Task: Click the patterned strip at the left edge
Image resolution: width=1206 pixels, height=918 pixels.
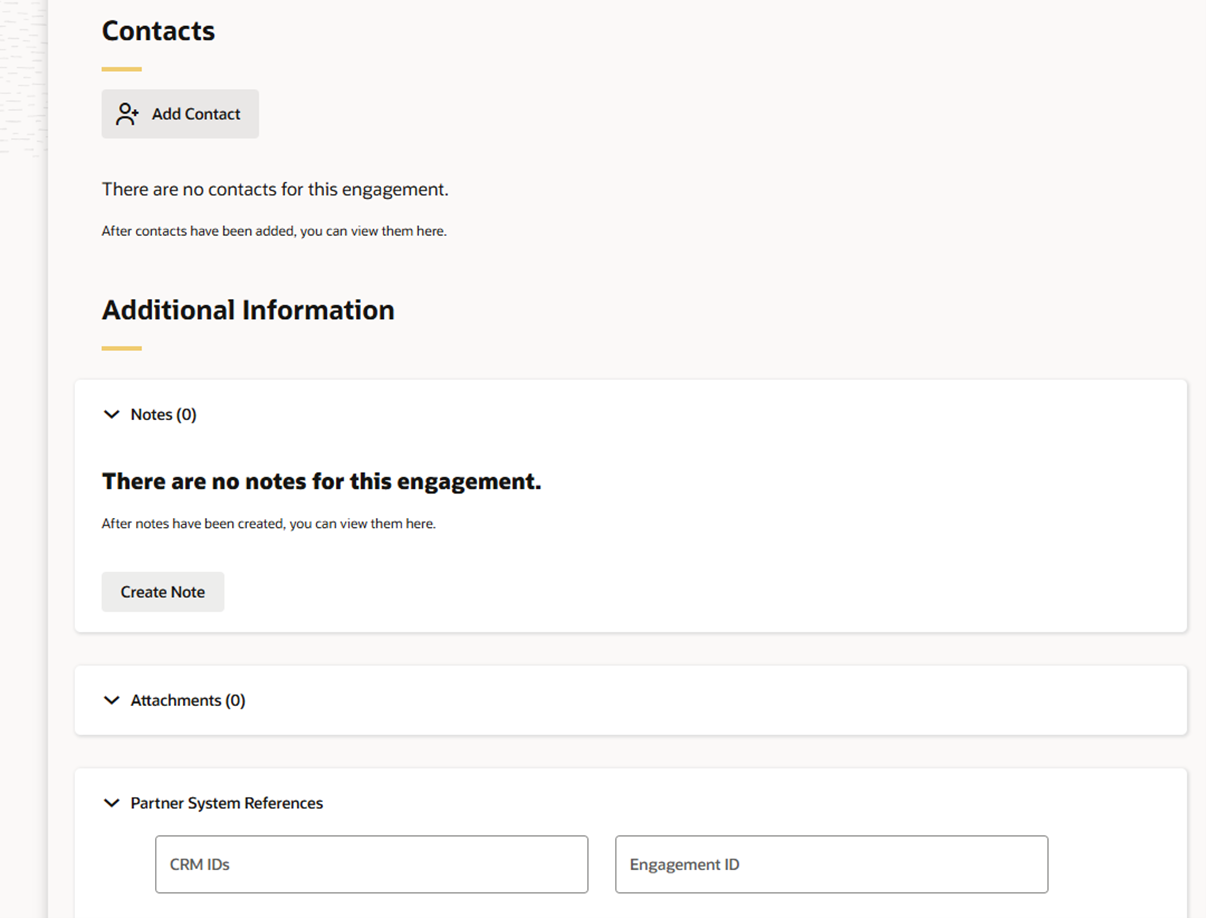Action: [23, 80]
